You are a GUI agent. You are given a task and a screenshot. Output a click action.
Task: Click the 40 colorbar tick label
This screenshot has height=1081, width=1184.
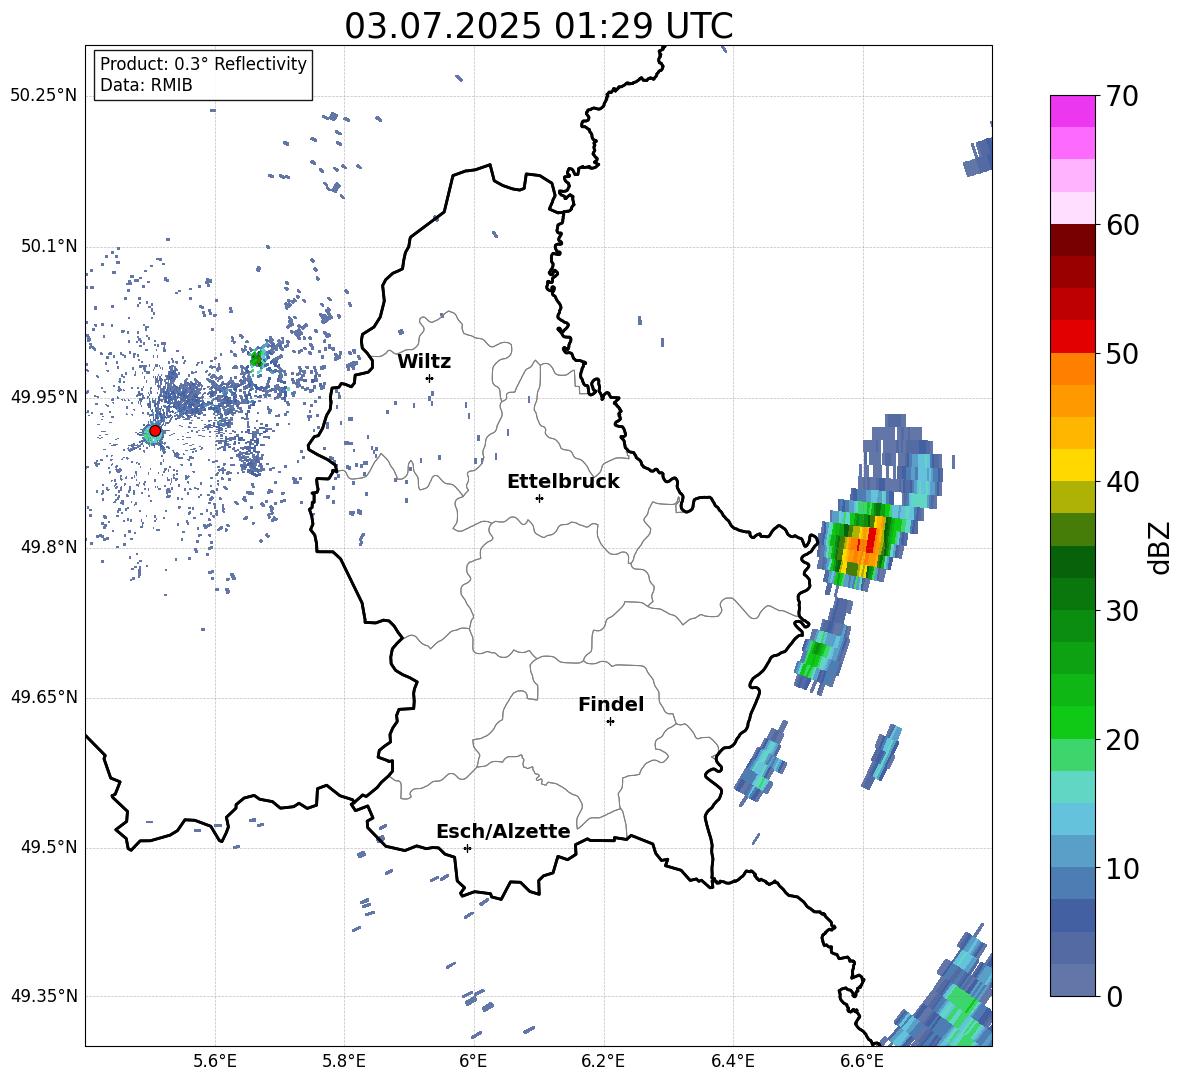(1122, 482)
